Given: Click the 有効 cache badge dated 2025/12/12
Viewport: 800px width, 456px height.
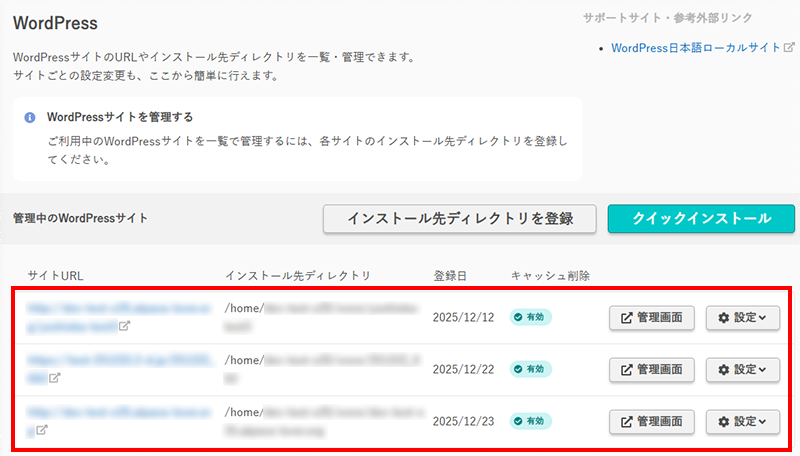Looking at the screenshot, I should [531, 317].
